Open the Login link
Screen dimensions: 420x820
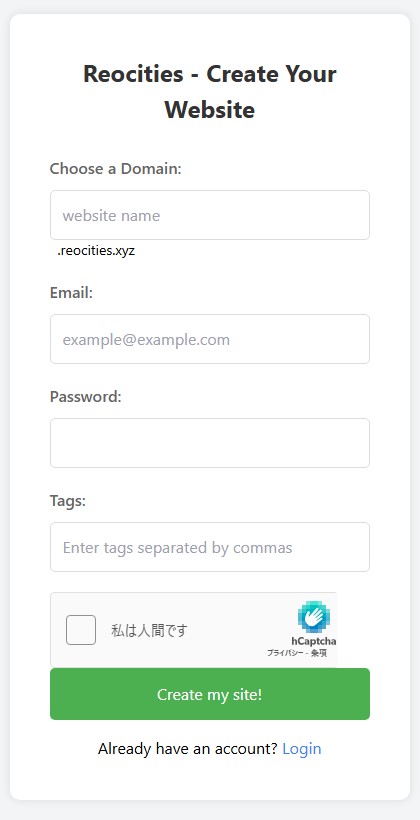302,749
